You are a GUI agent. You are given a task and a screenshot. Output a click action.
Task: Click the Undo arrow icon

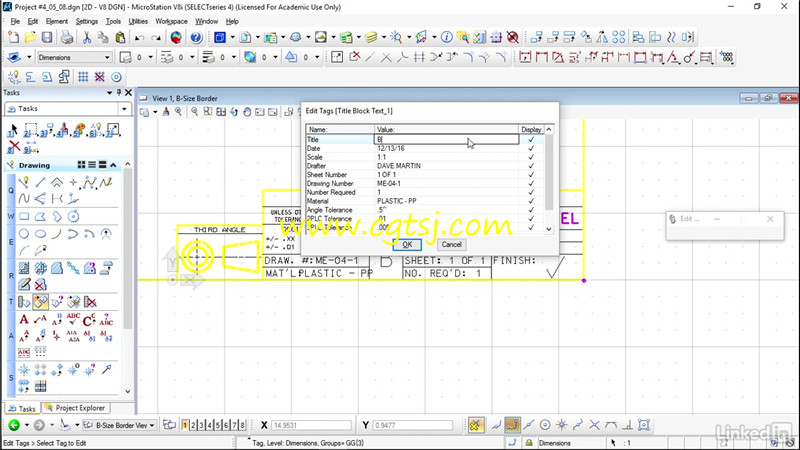pyautogui.click(x=139, y=37)
